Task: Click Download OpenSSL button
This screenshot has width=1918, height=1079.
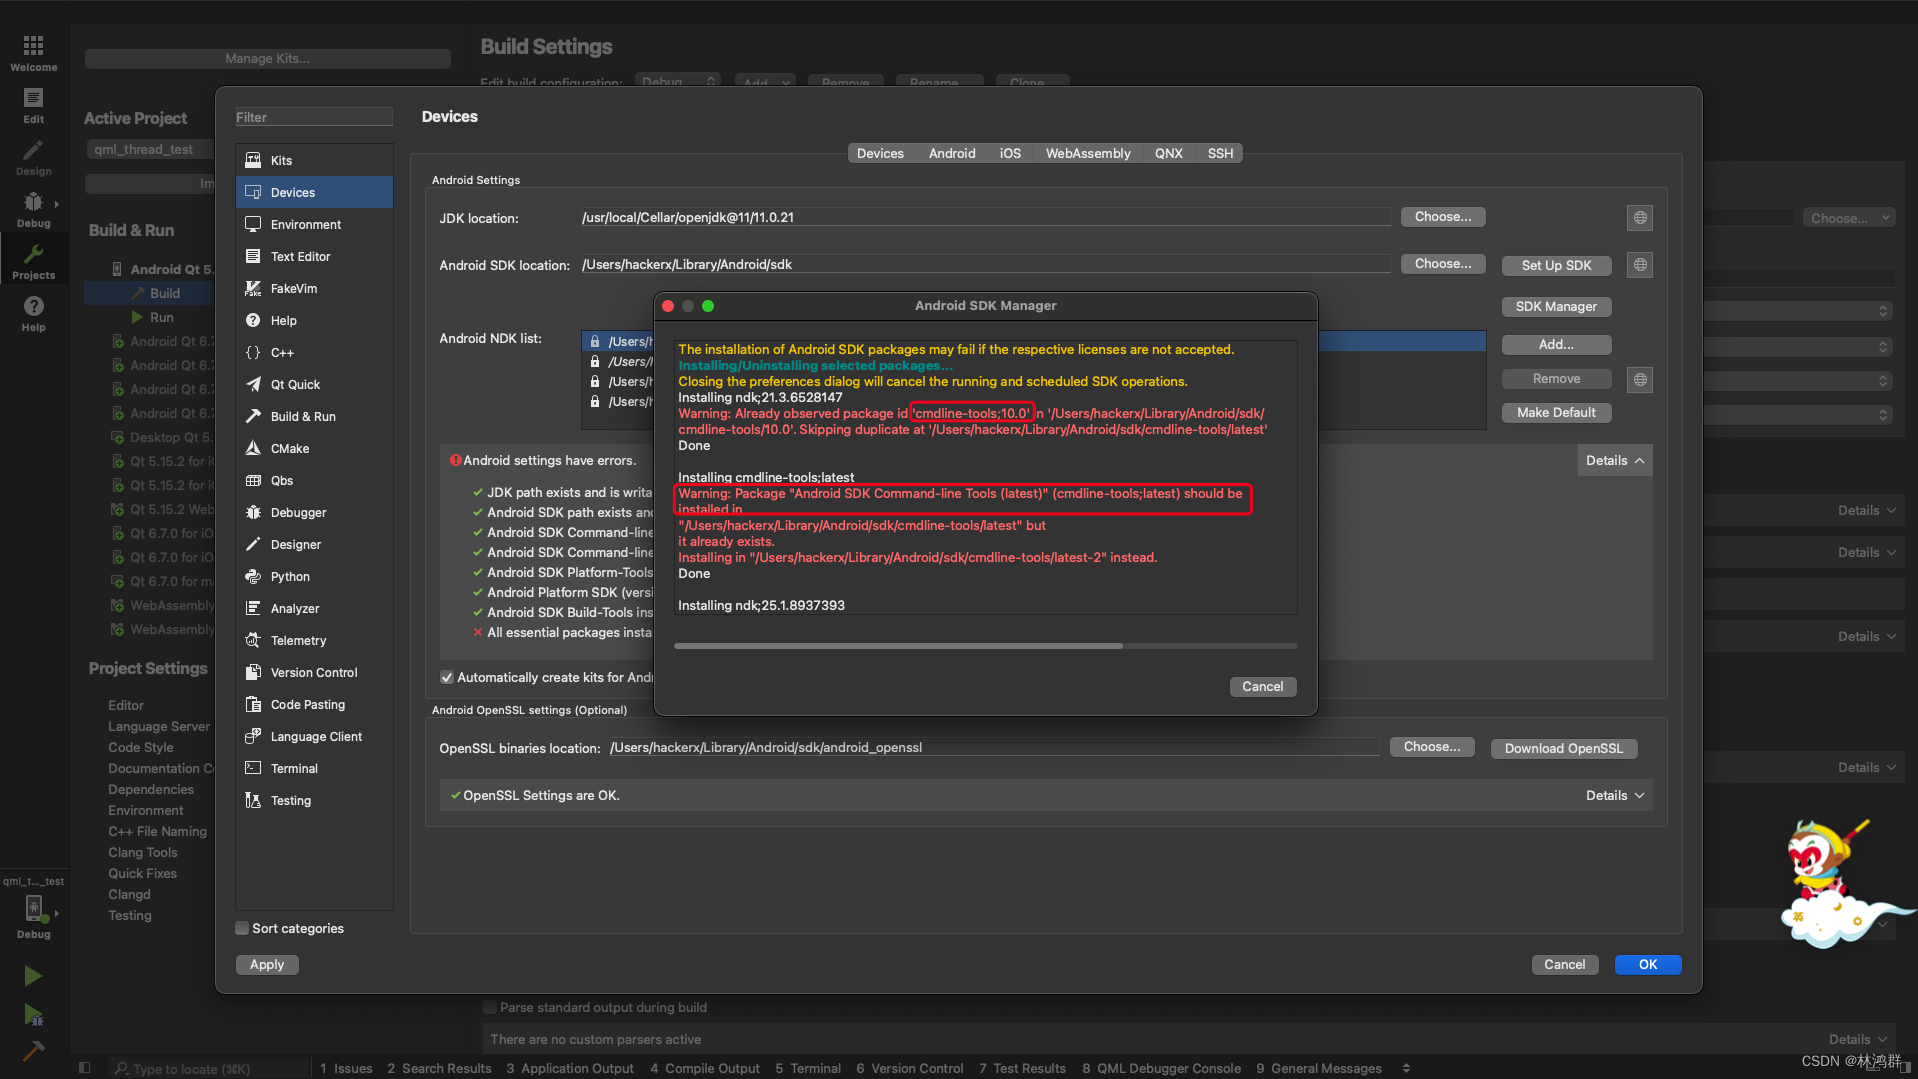Action: coord(1563,748)
